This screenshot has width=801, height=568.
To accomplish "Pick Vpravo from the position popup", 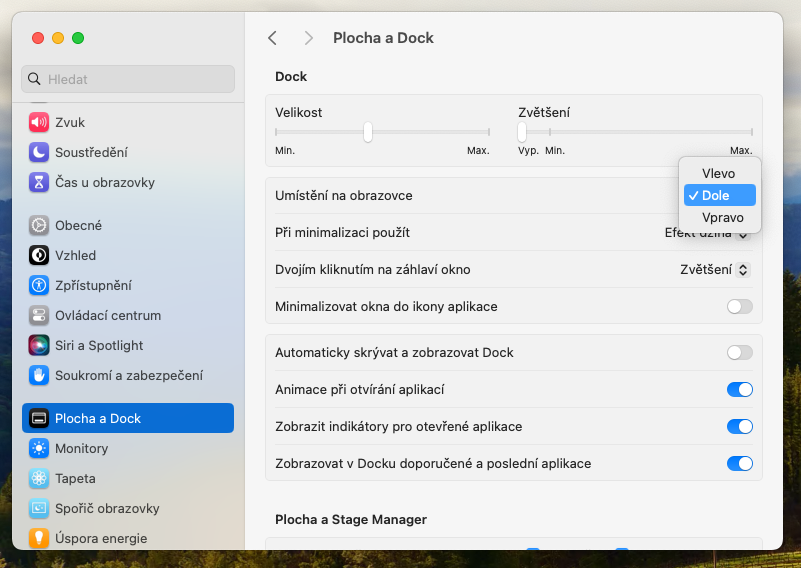I will pos(722,217).
